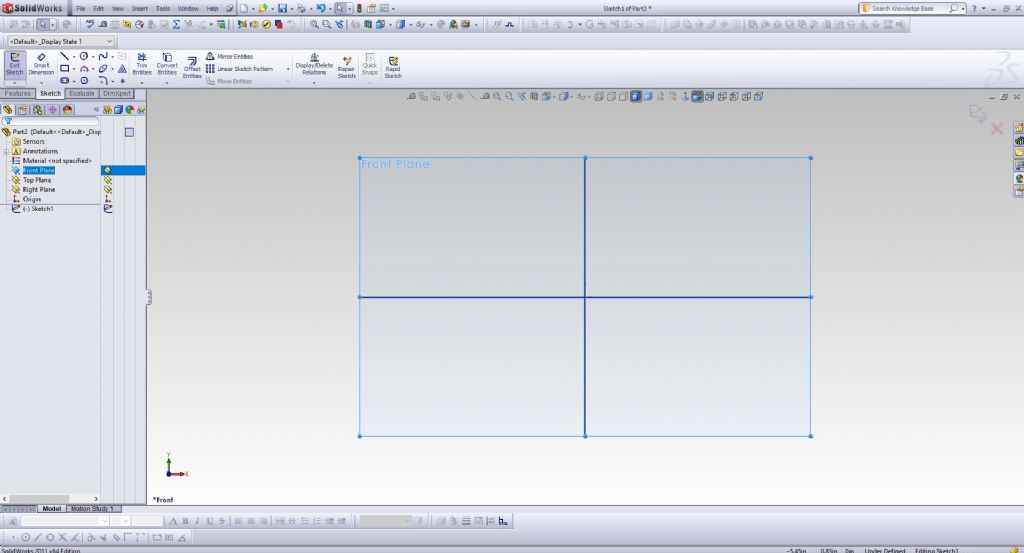
Task: Click Trim Entities tool
Action: (142, 65)
